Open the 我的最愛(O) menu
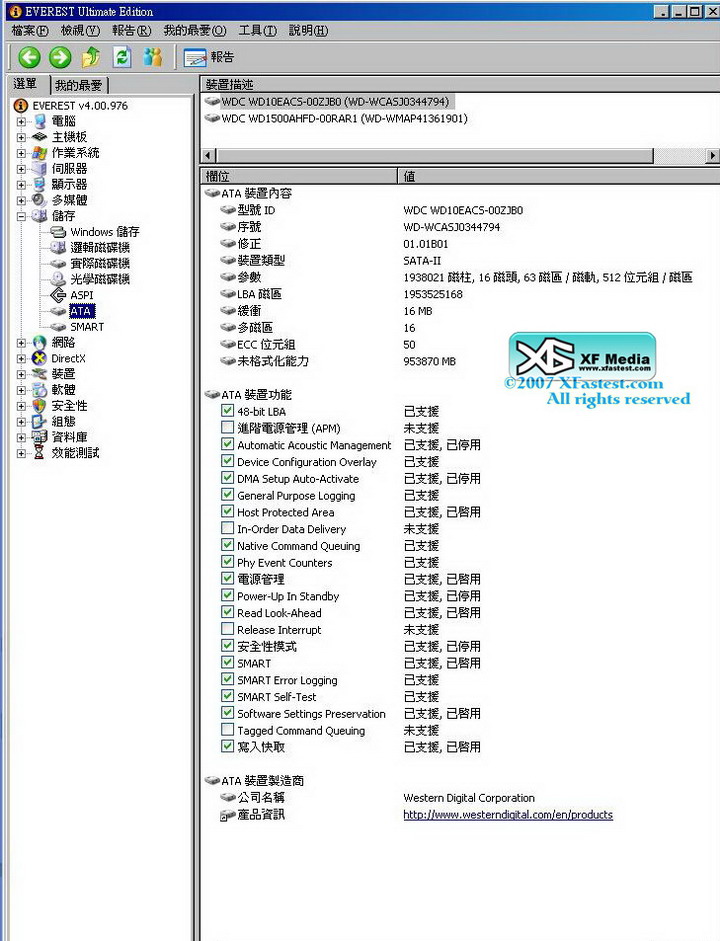The width and height of the screenshot is (720, 941). pos(195,31)
